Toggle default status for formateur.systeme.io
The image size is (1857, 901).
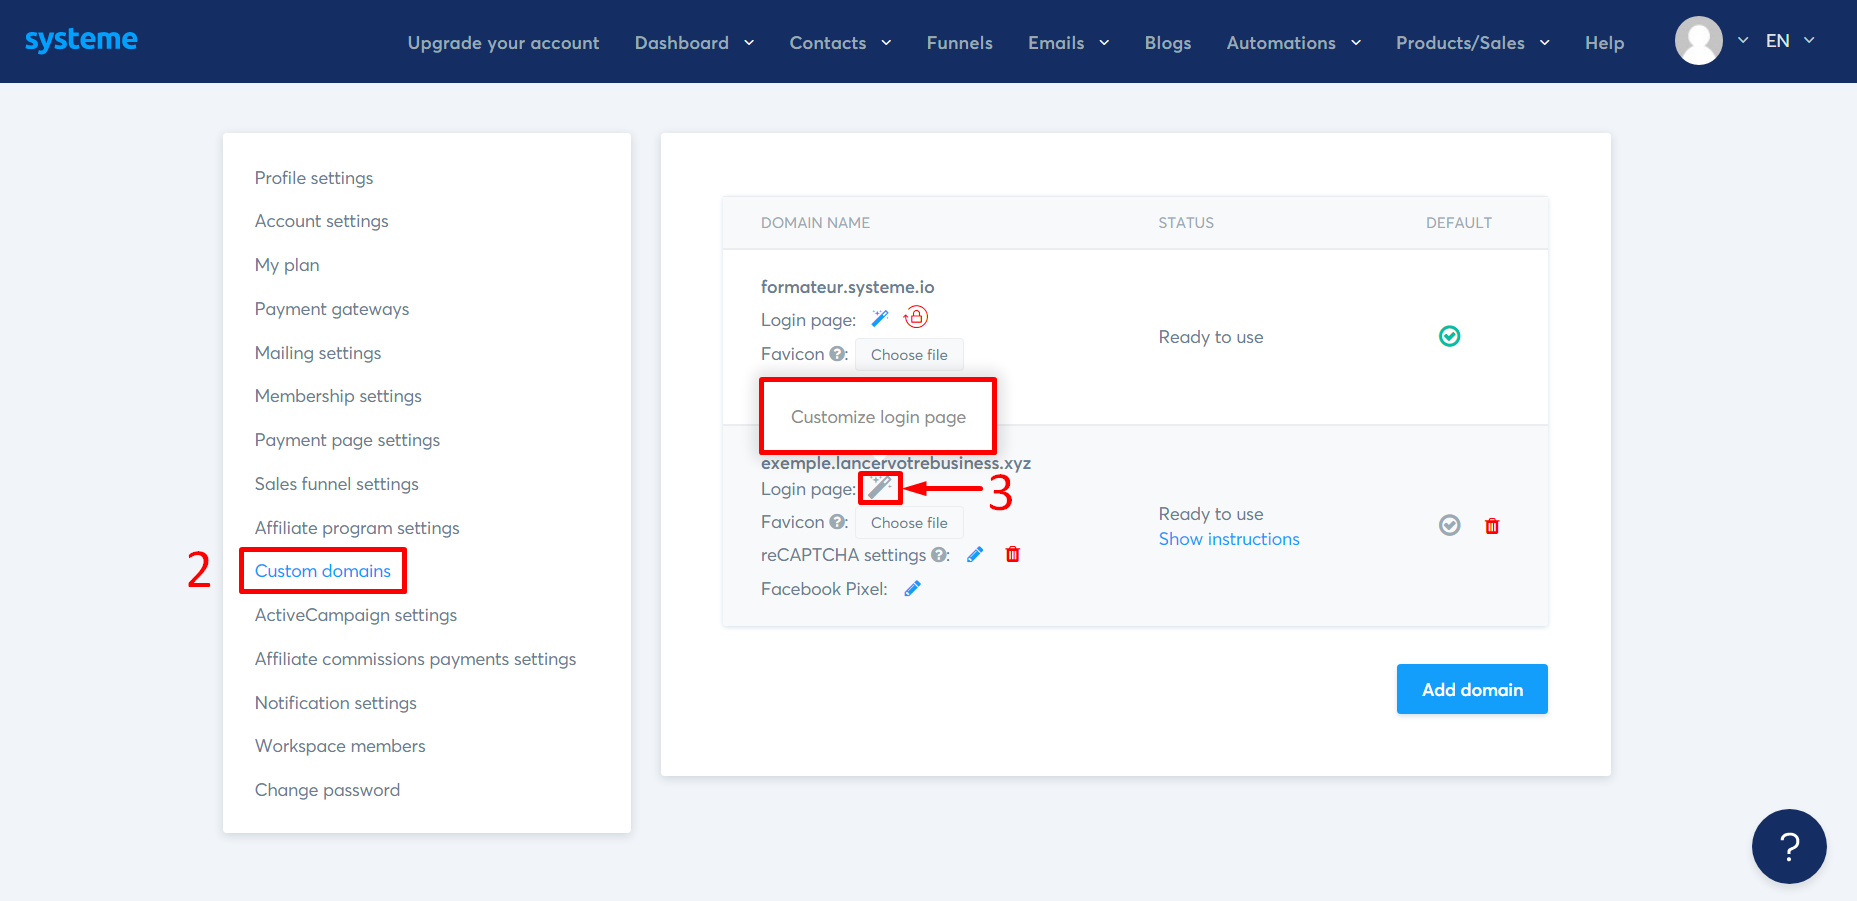pos(1449,336)
